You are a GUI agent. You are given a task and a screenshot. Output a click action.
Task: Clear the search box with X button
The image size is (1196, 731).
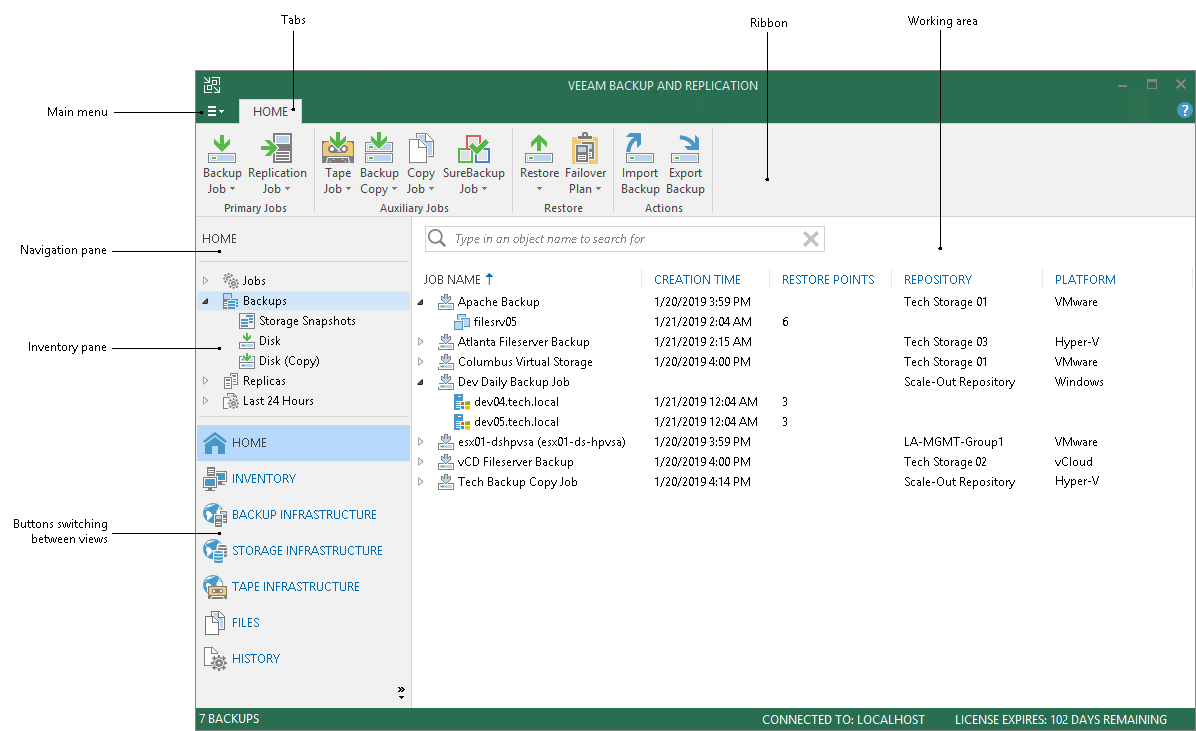pyautogui.click(x=811, y=239)
